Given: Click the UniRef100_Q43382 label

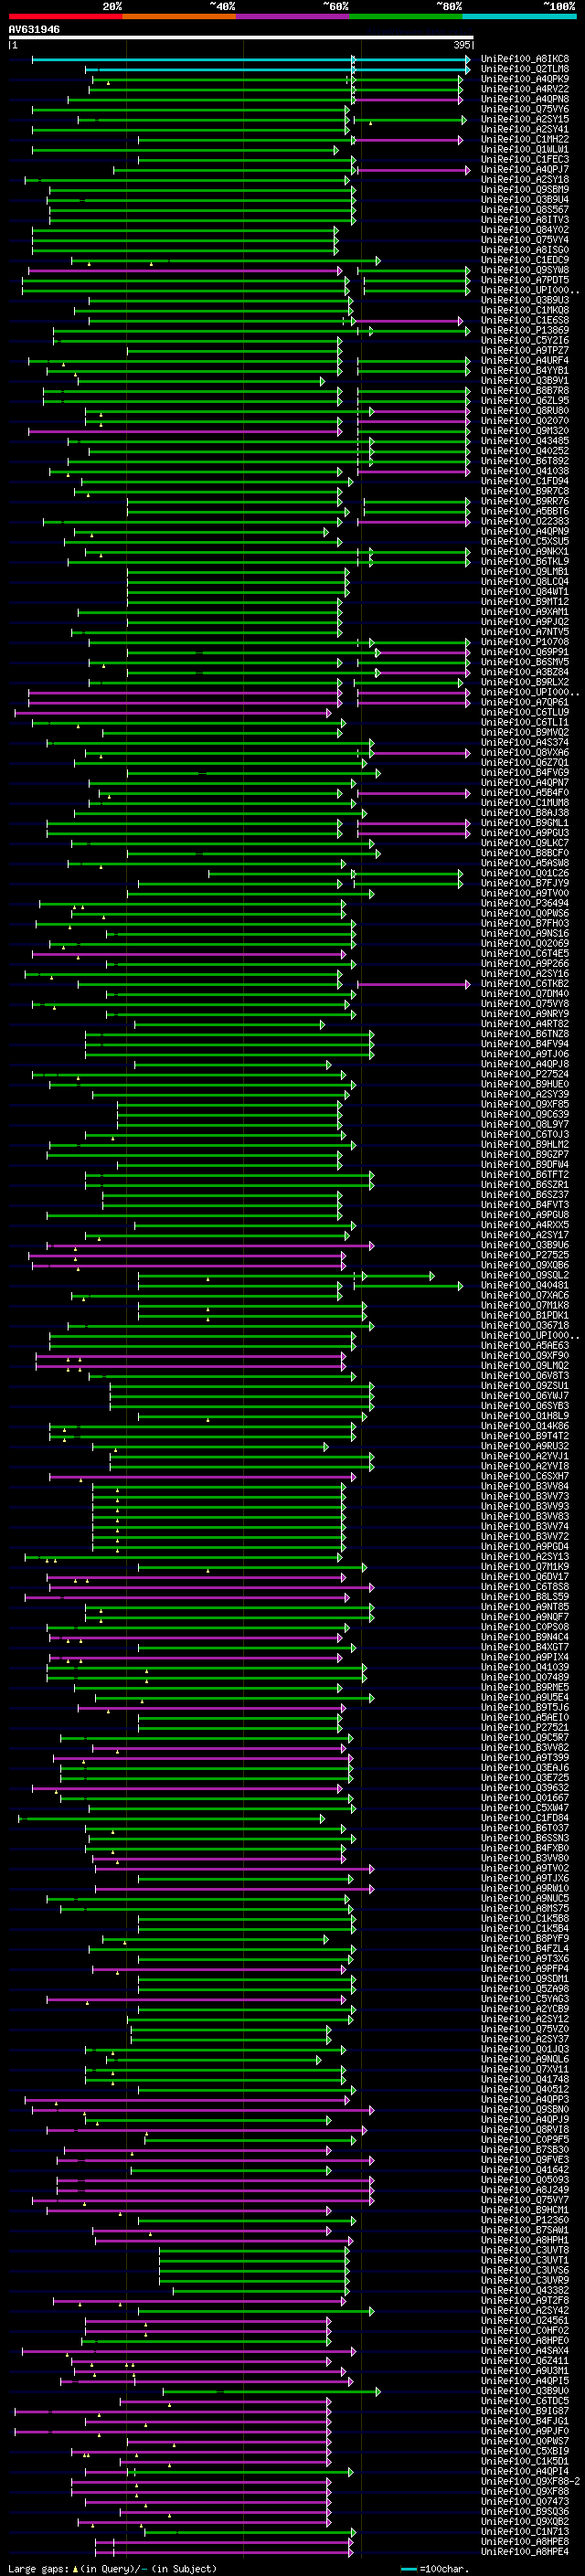Looking at the screenshot, I should tap(525, 2290).
